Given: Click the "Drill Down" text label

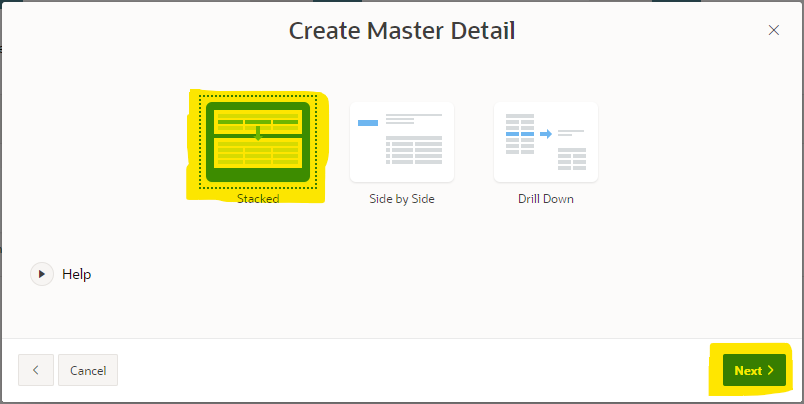Looking at the screenshot, I should [x=545, y=199].
